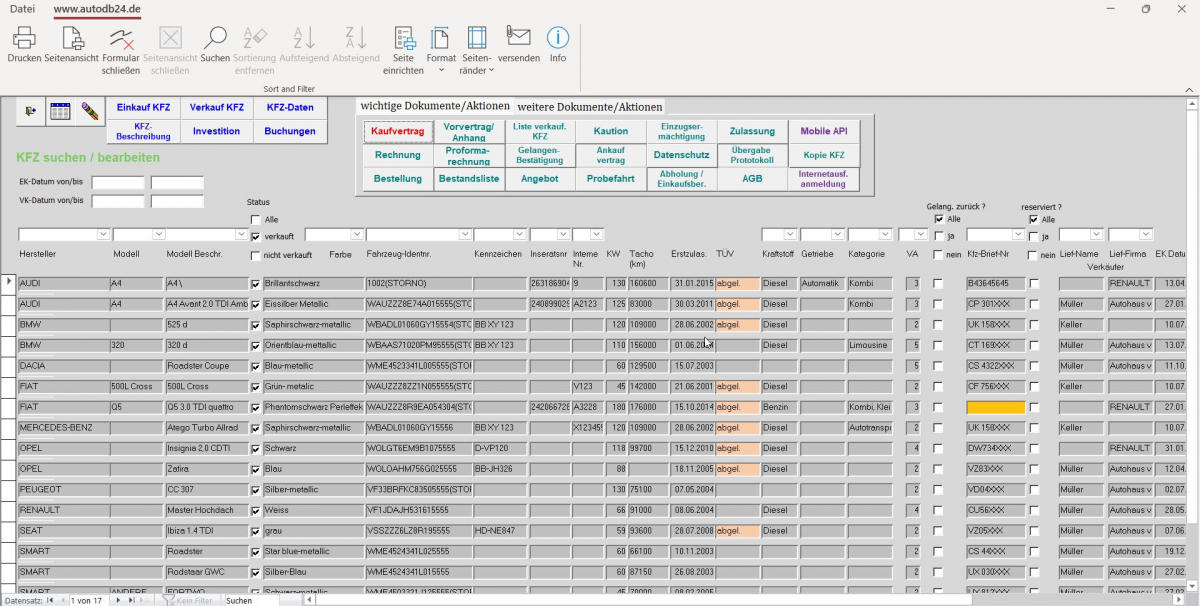
Task: Enable the Status Alle checkbox
Action: click(256, 220)
